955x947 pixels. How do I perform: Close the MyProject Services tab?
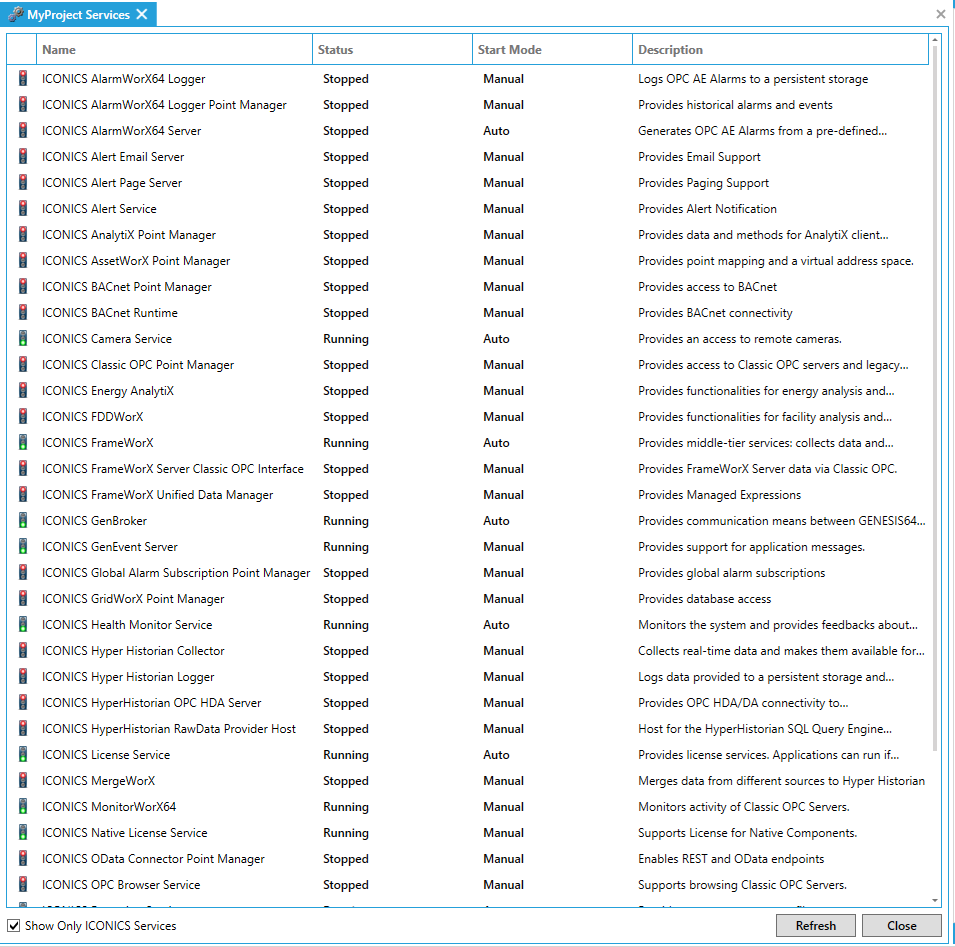[142, 14]
